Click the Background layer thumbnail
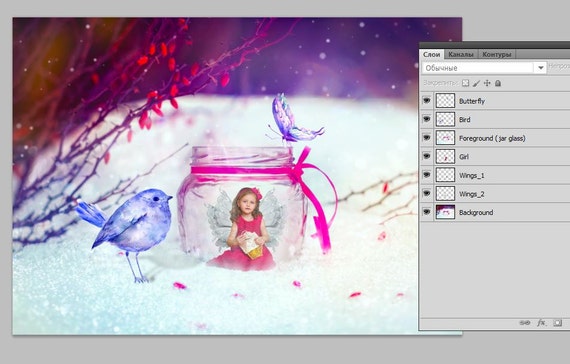This screenshot has width=570, height=364. 445,212
